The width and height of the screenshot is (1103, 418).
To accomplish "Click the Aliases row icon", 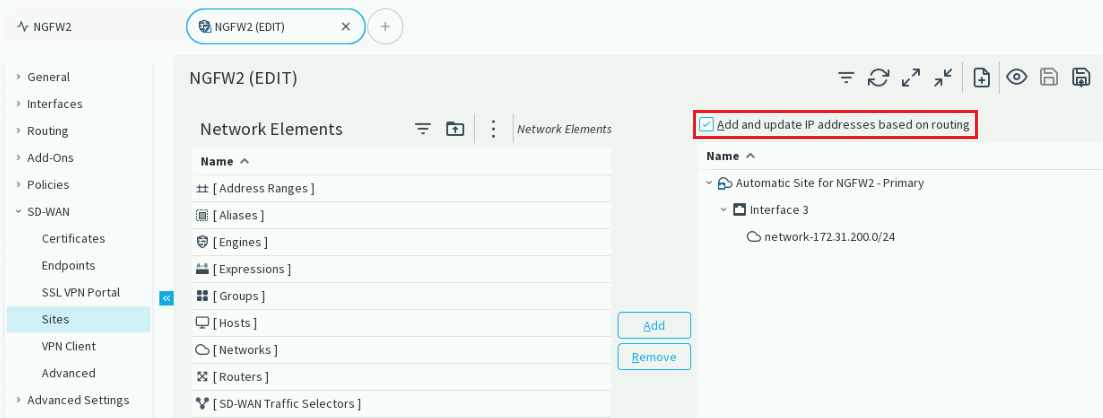I will (202, 215).
